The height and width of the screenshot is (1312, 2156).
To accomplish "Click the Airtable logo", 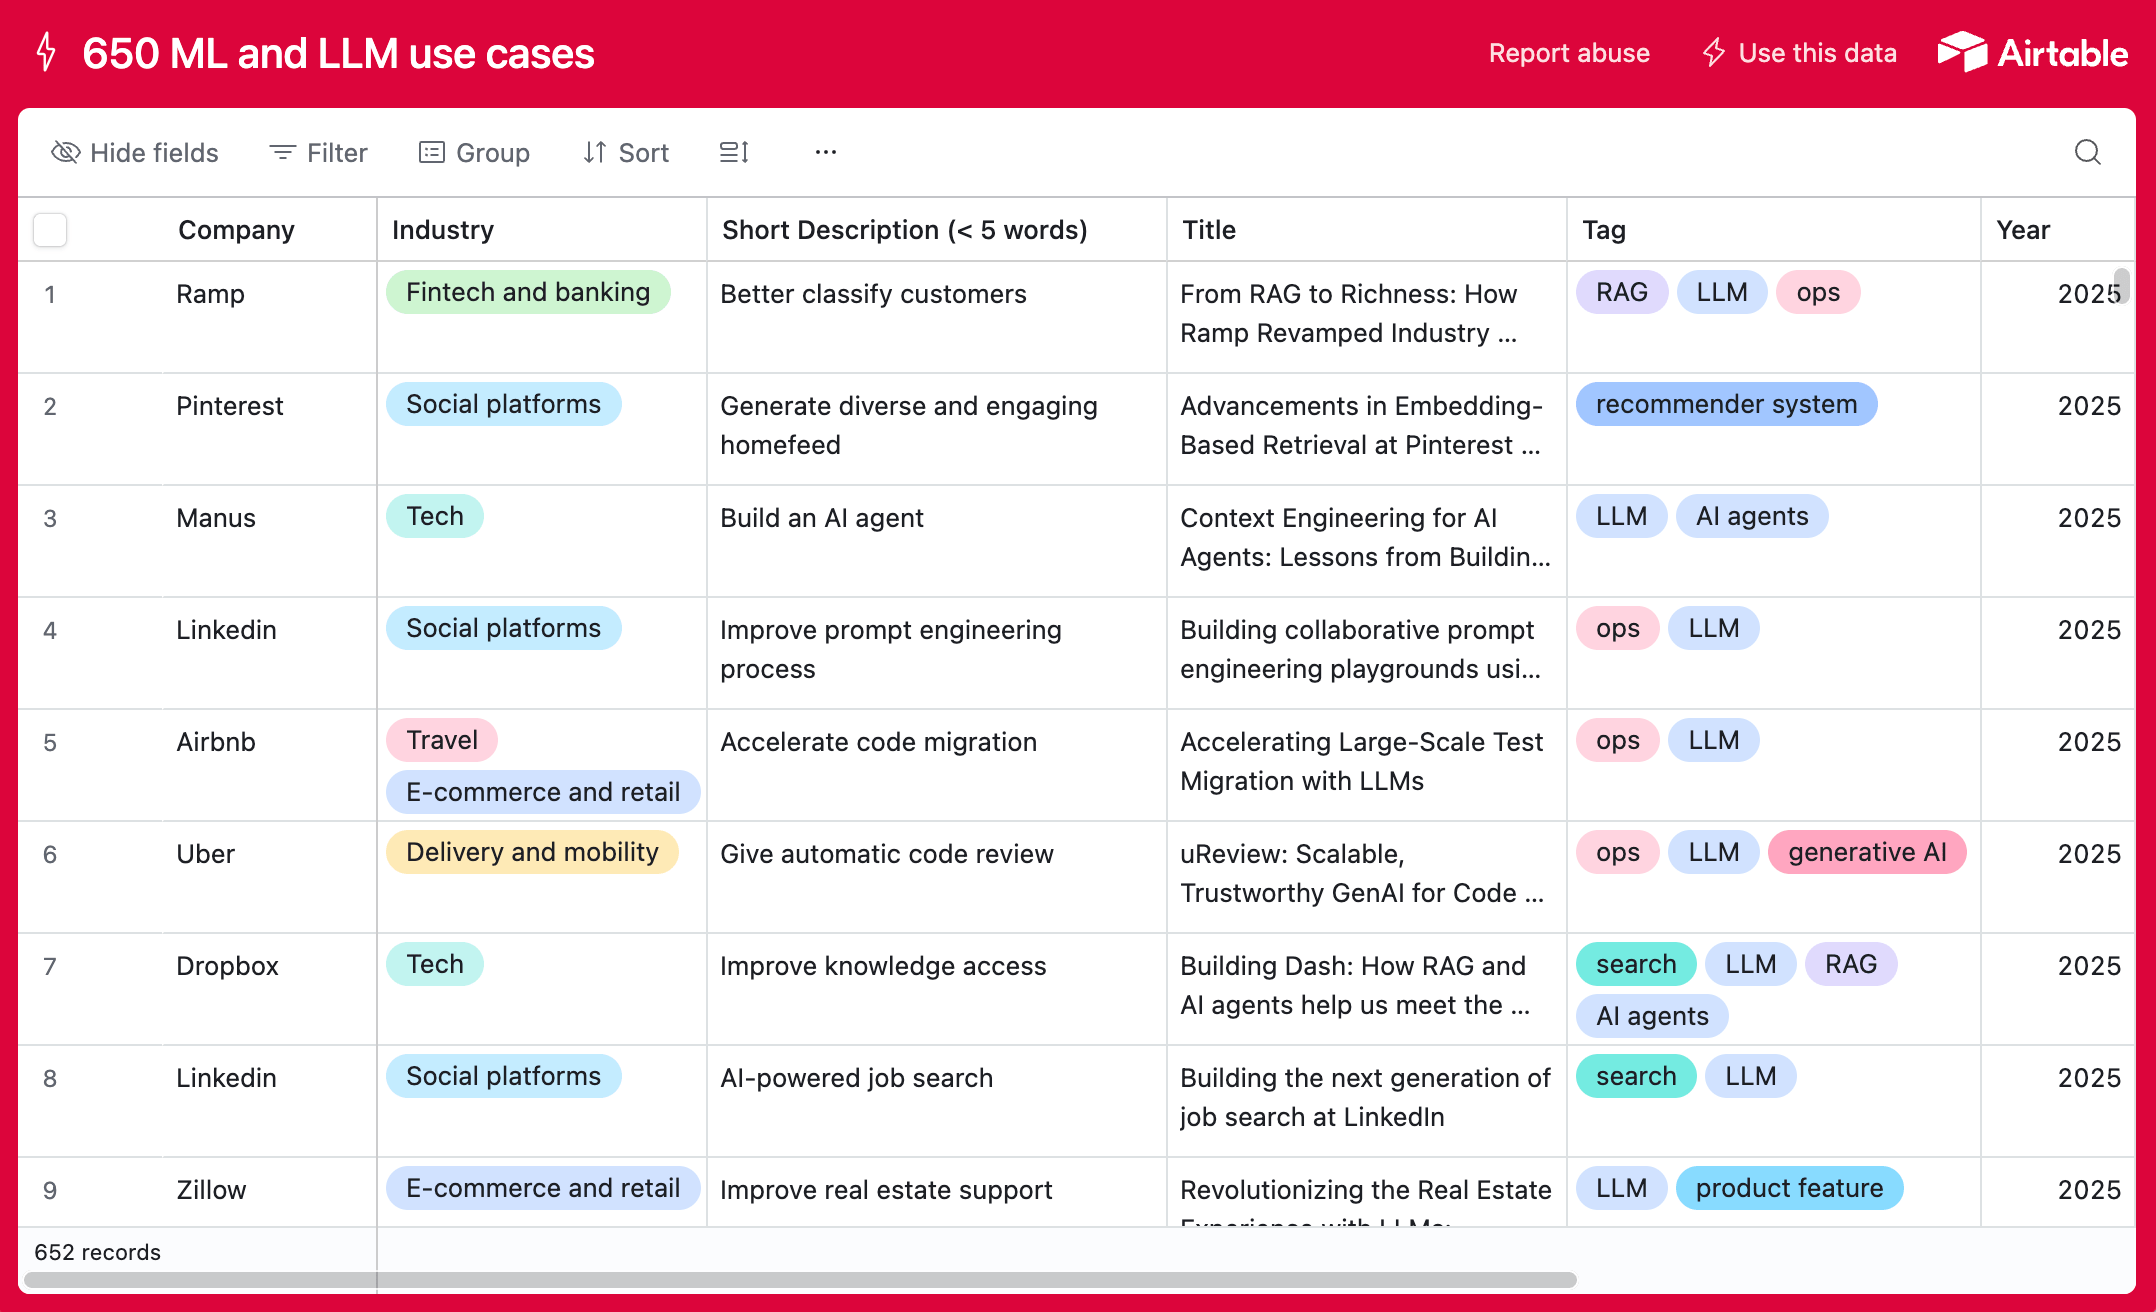I will pos(2032,52).
